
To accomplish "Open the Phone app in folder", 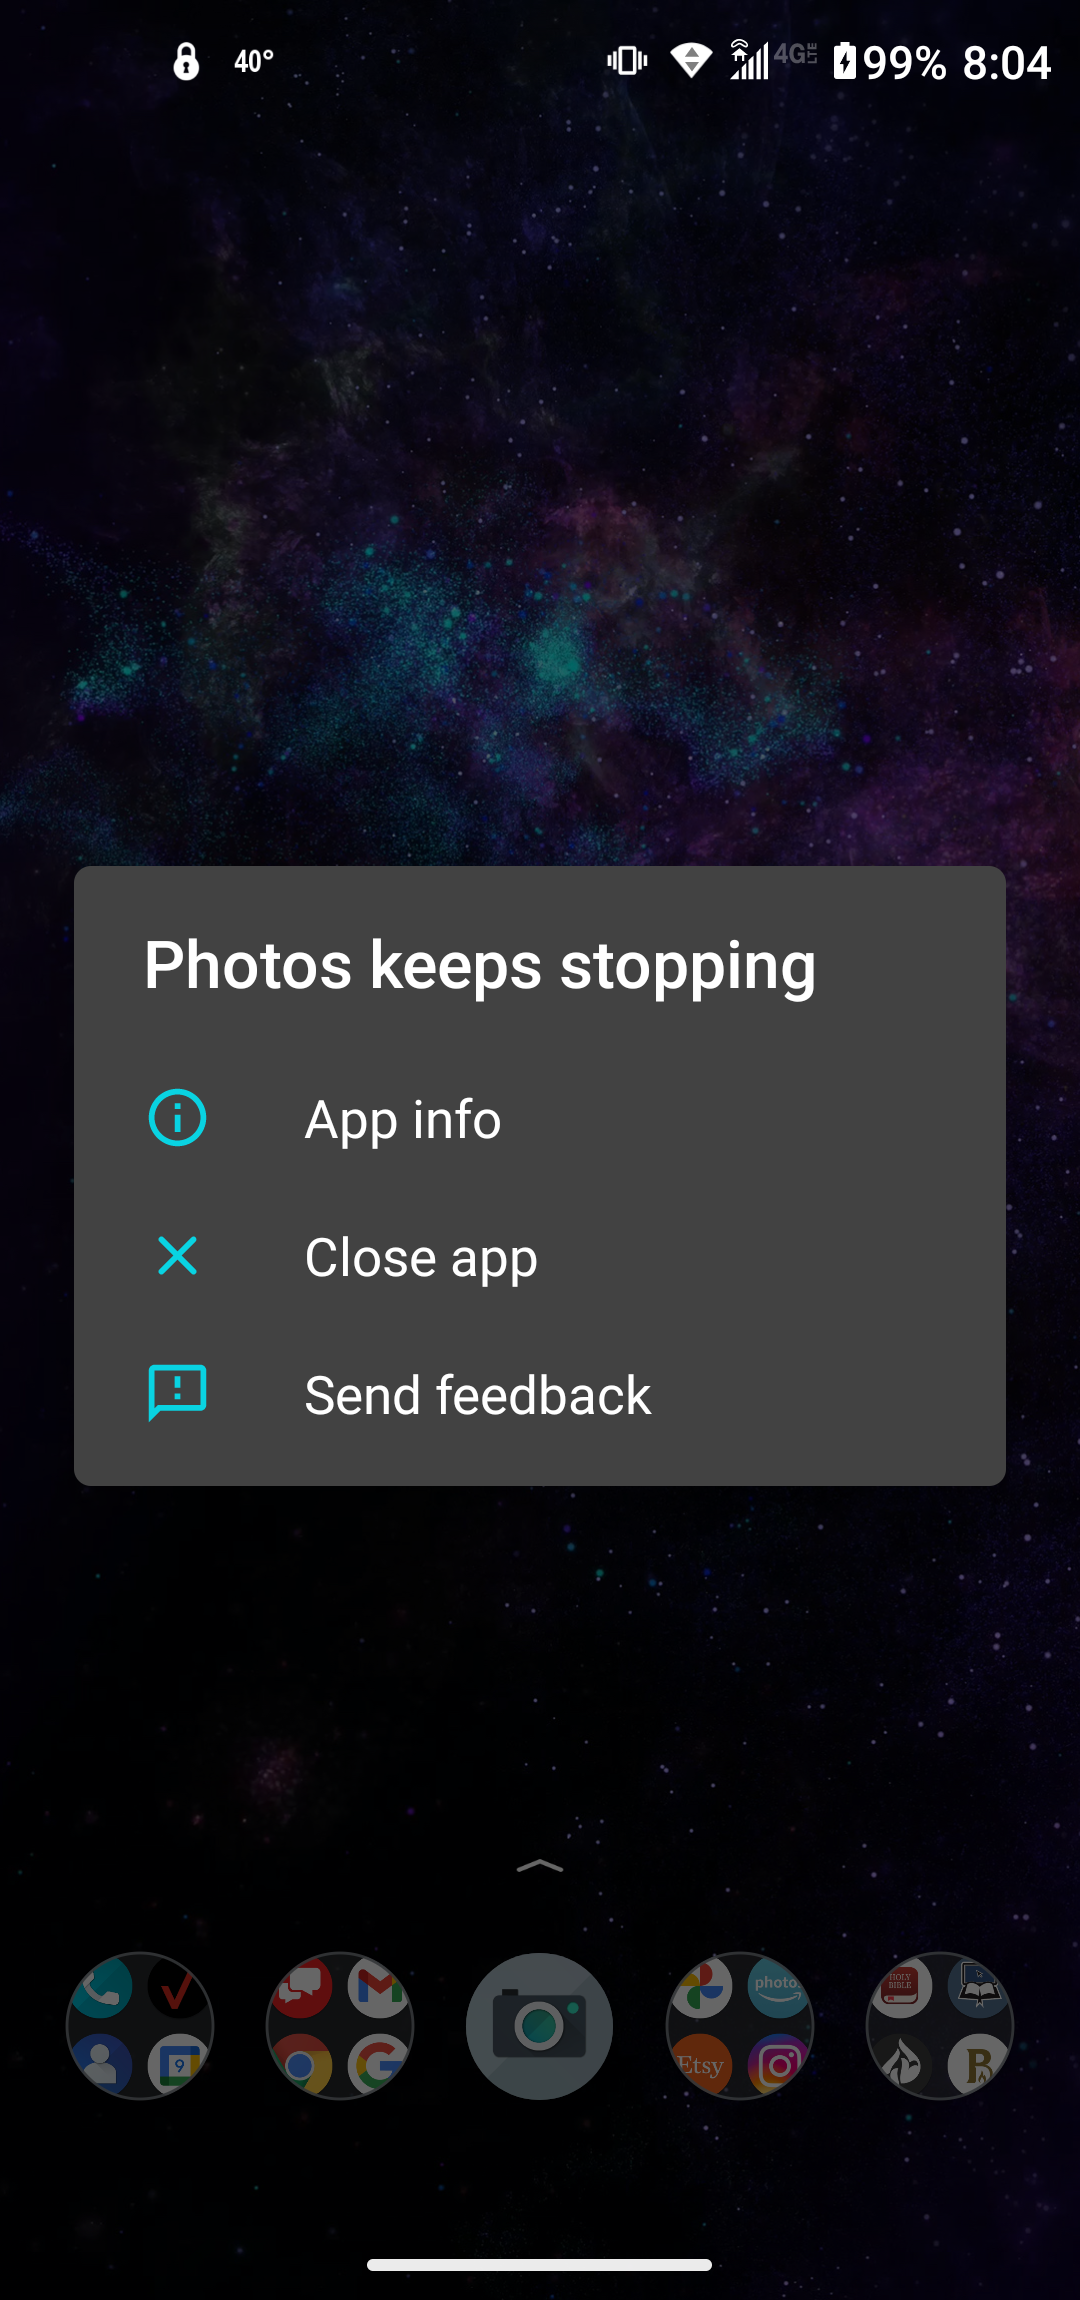I will (103, 1987).
